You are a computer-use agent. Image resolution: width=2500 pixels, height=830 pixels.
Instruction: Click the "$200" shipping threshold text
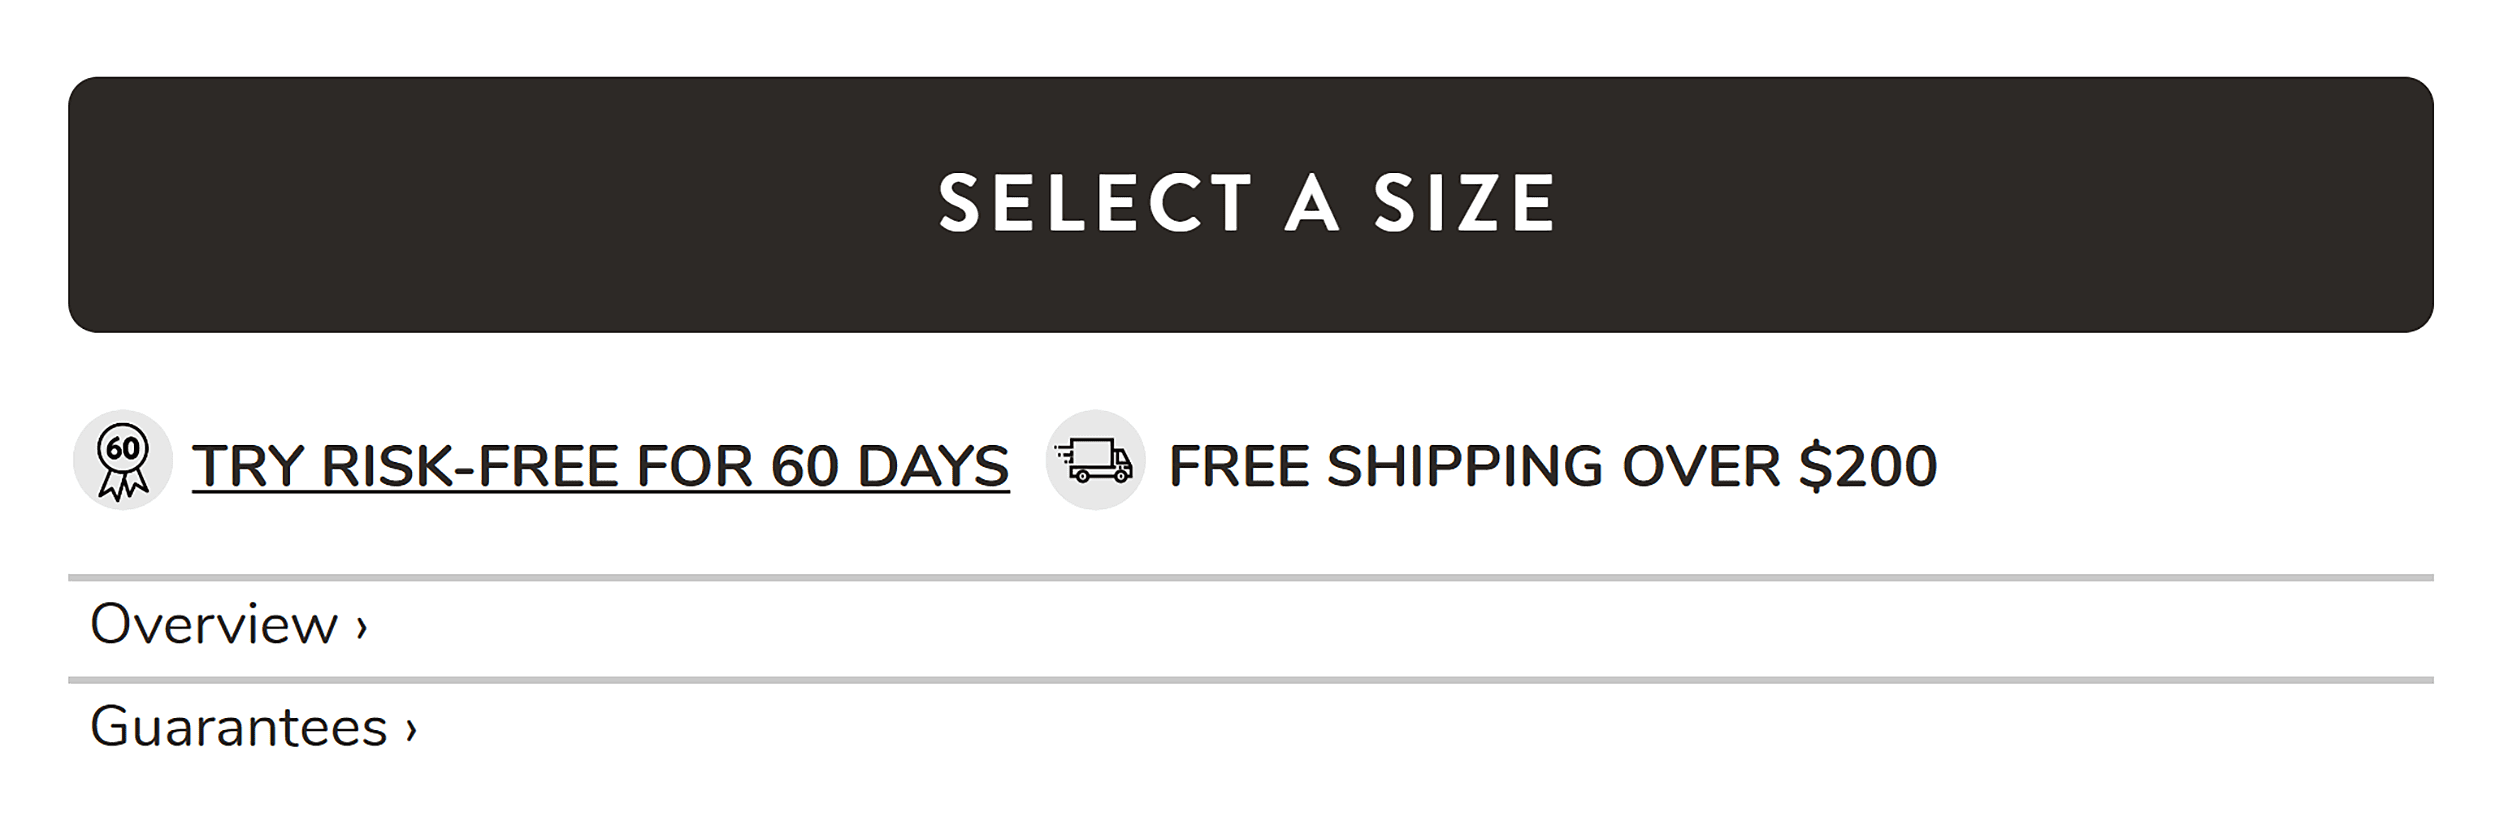pyautogui.click(x=1868, y=466)
